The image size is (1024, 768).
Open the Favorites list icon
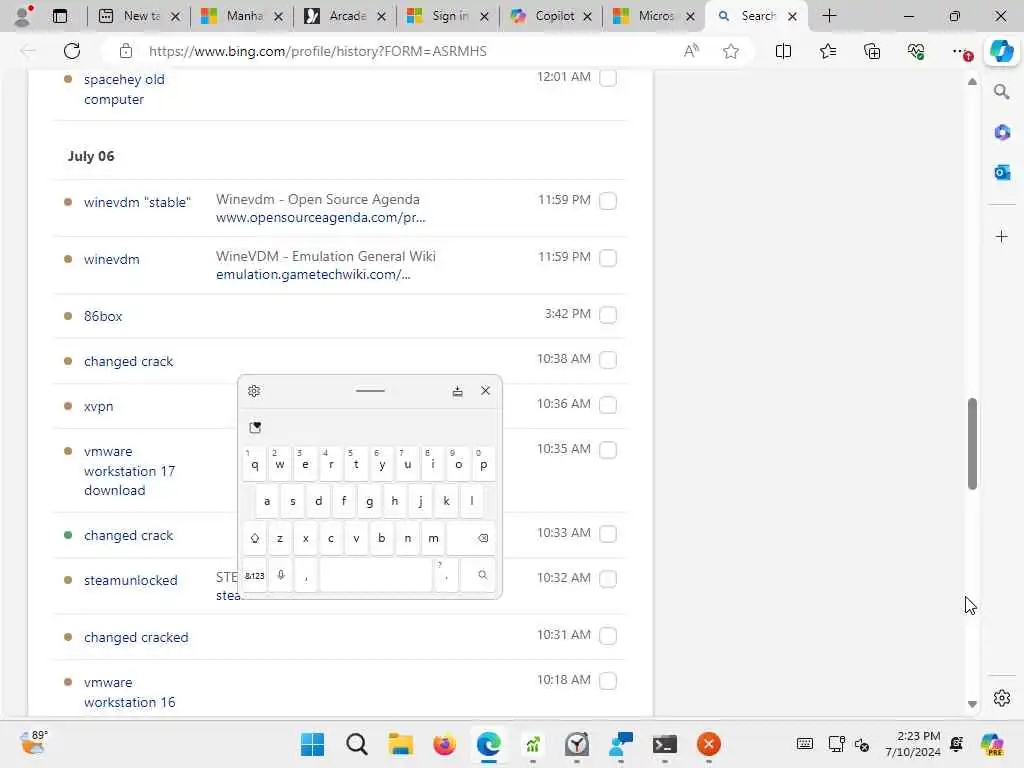[x=827, y=51]
